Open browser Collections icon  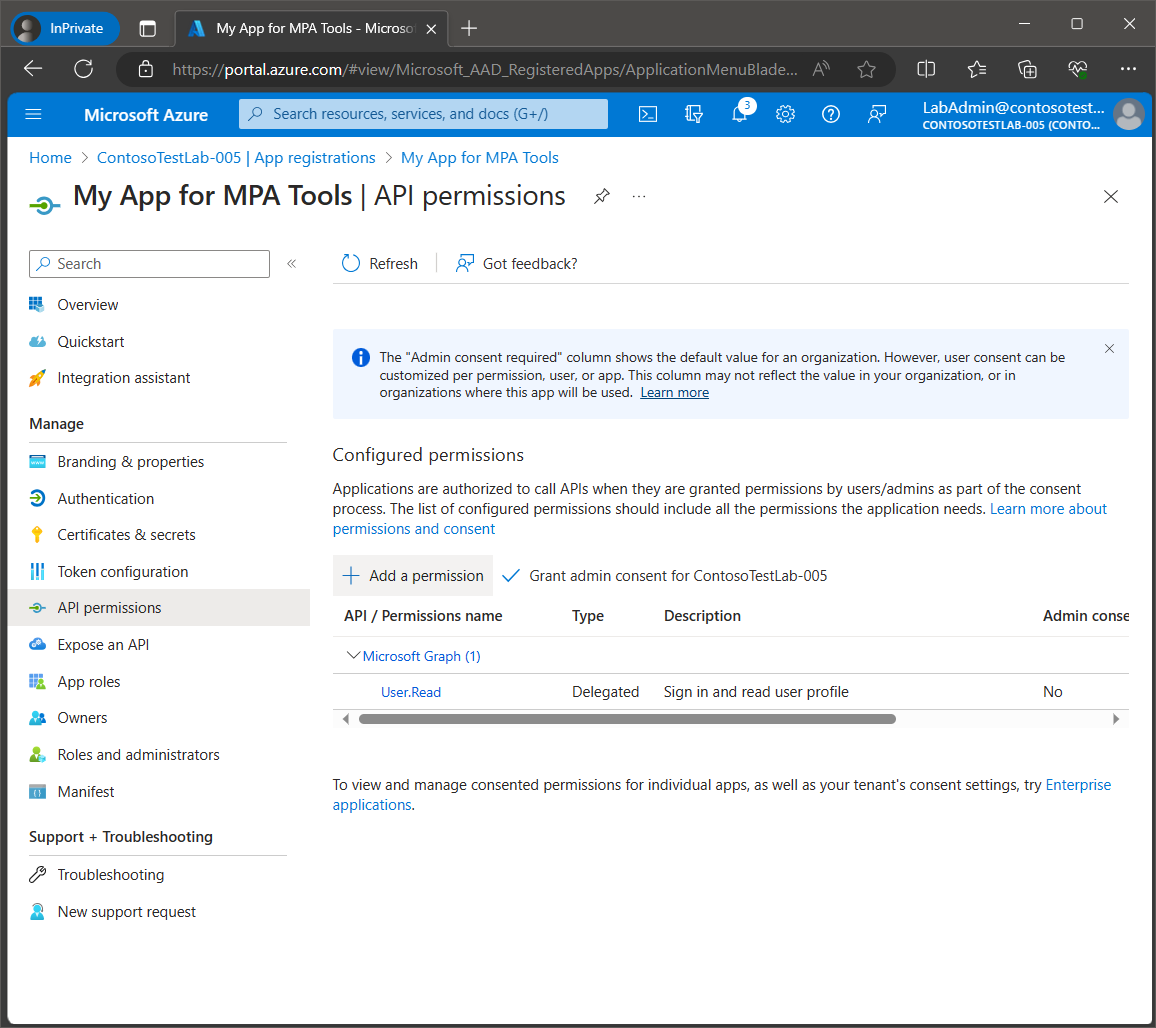[1027, 69]
